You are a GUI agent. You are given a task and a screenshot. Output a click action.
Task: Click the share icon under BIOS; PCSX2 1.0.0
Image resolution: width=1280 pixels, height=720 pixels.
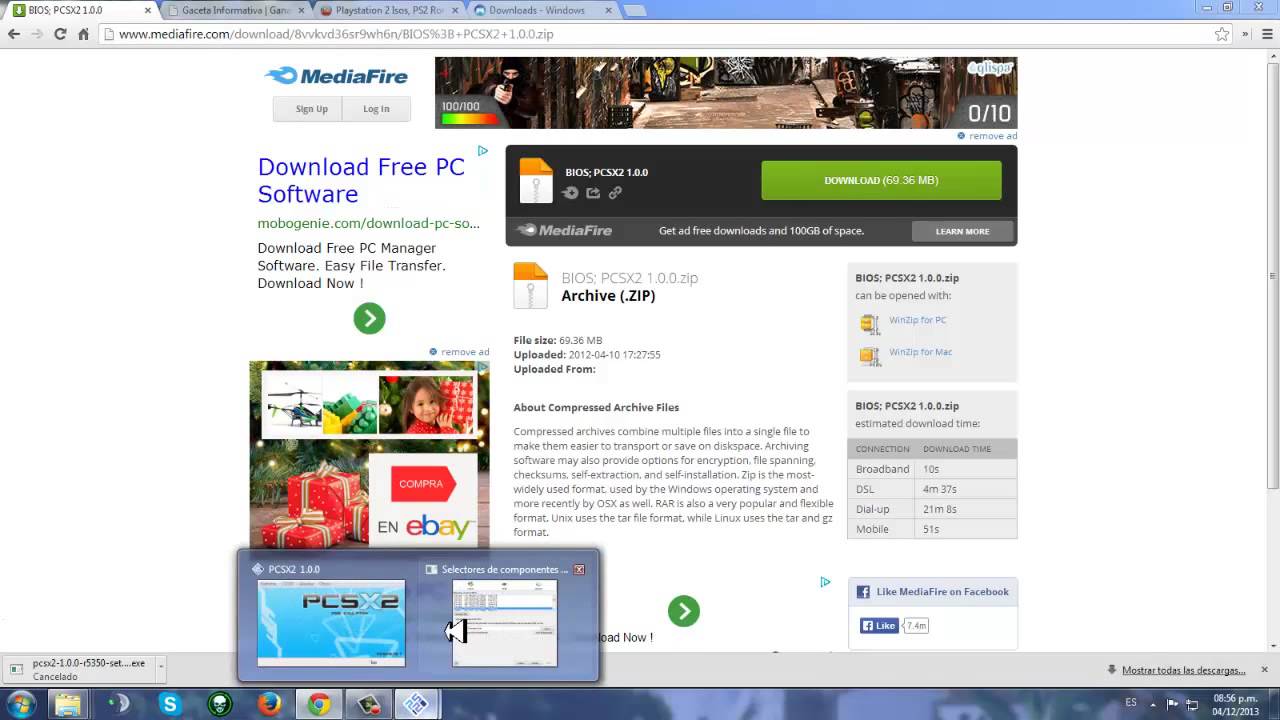point(593,193)
